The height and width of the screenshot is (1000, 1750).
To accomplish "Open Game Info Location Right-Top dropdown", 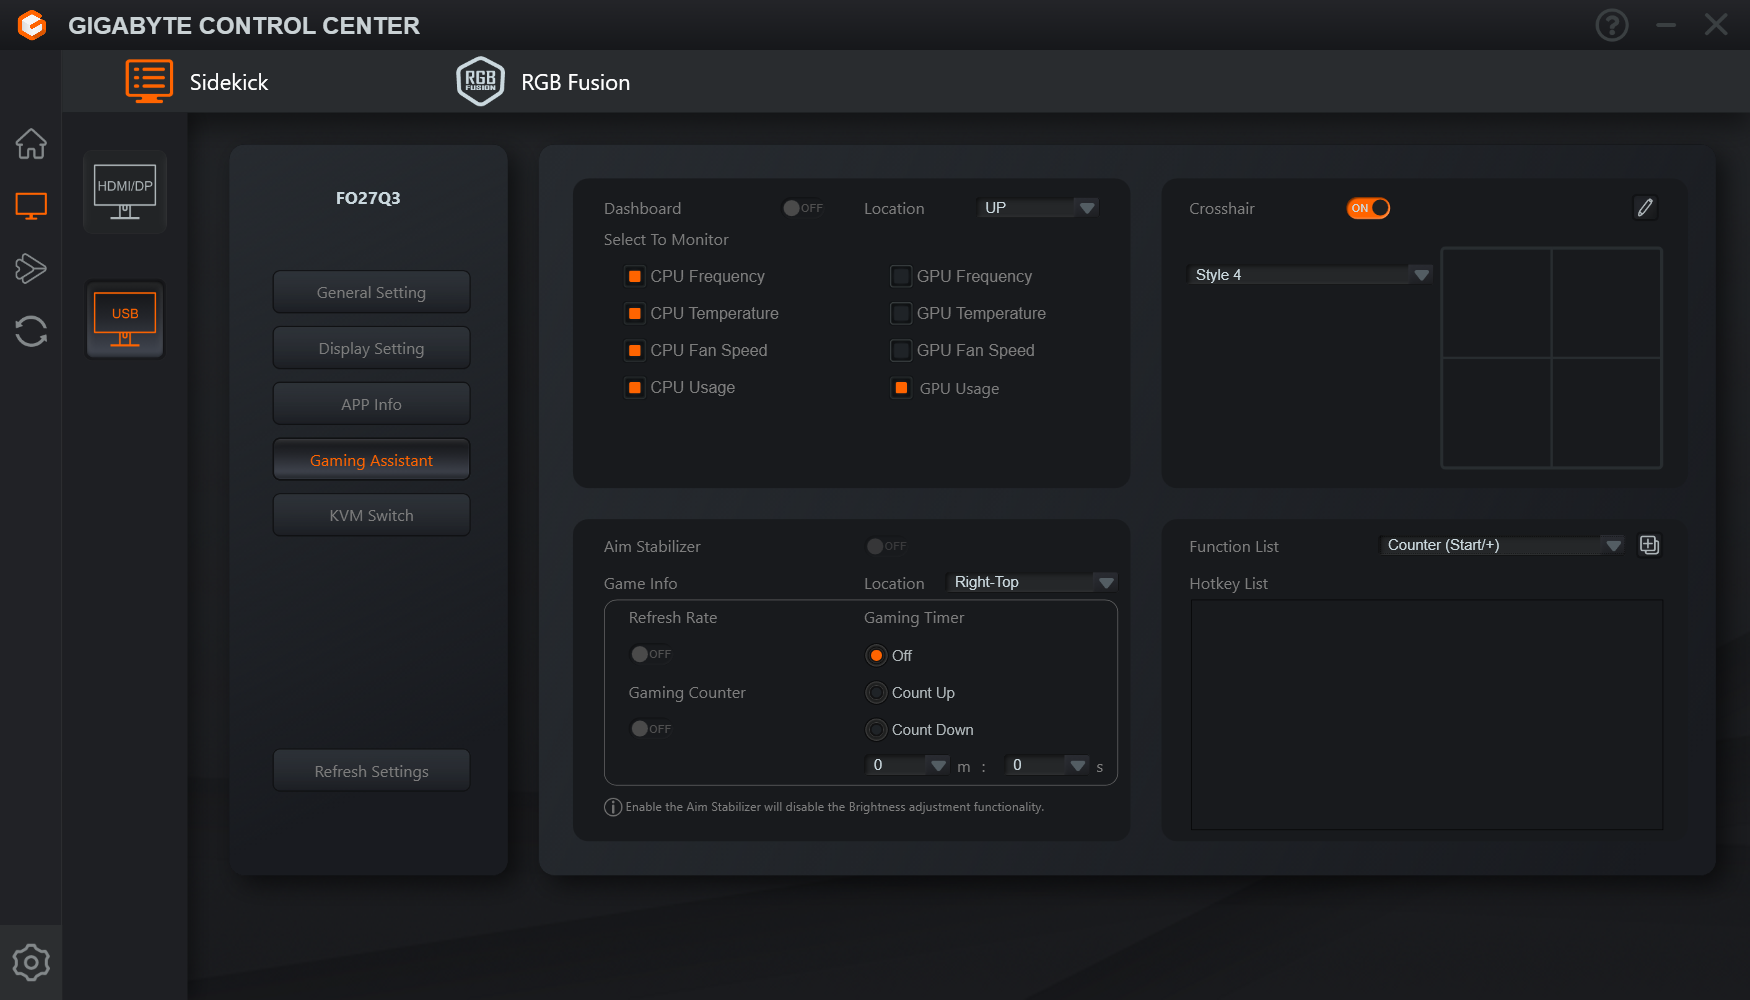I will pyautogui.click(x=1031, y=582).
